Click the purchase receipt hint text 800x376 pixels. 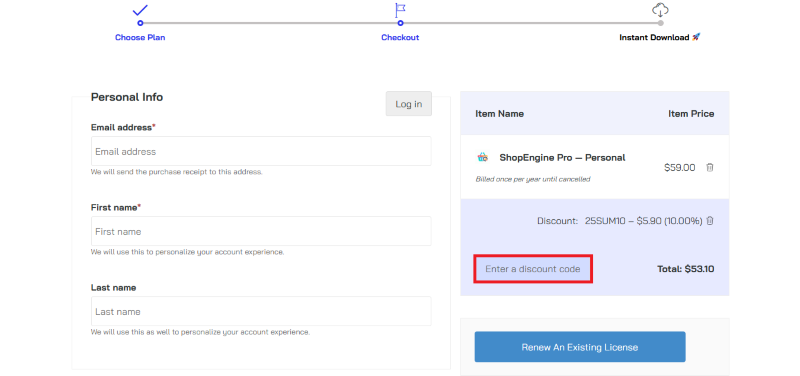[x=177, y=172]
